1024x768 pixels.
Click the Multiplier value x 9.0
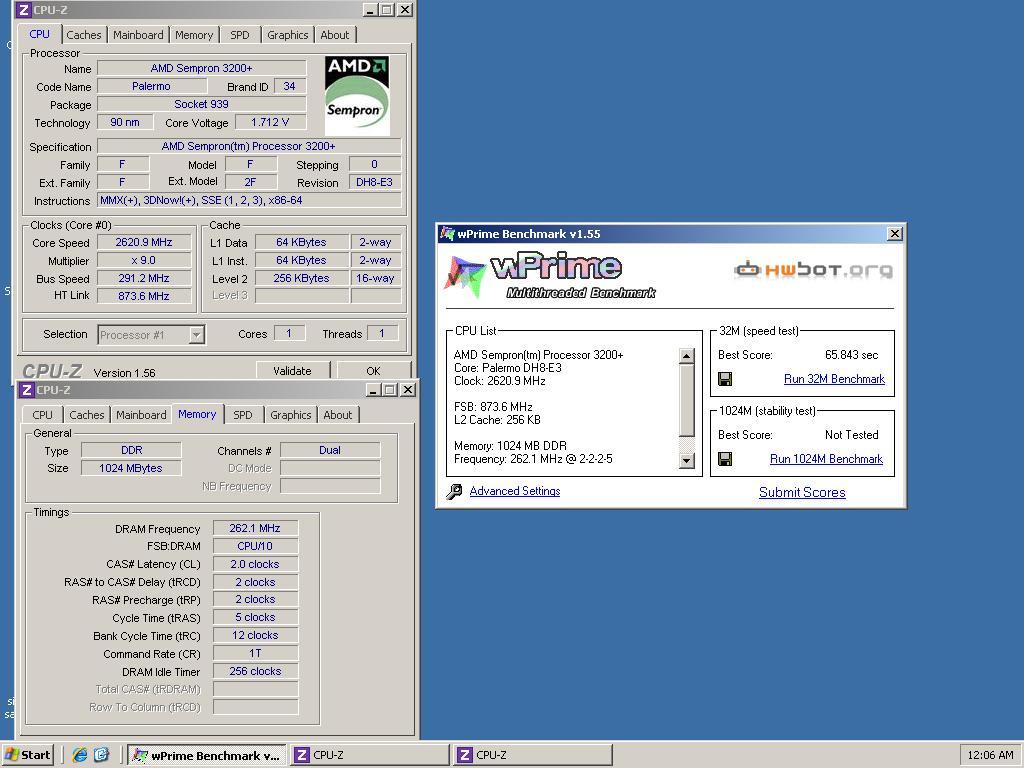144,261
